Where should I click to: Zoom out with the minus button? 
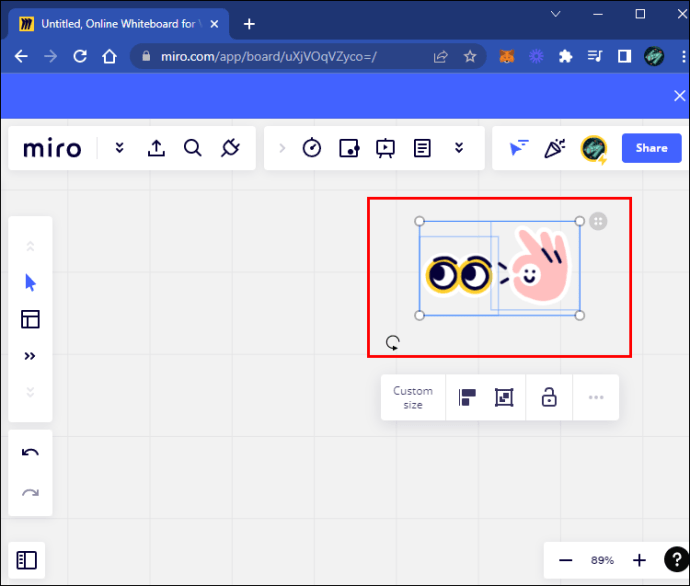click(x=566, y=560)
